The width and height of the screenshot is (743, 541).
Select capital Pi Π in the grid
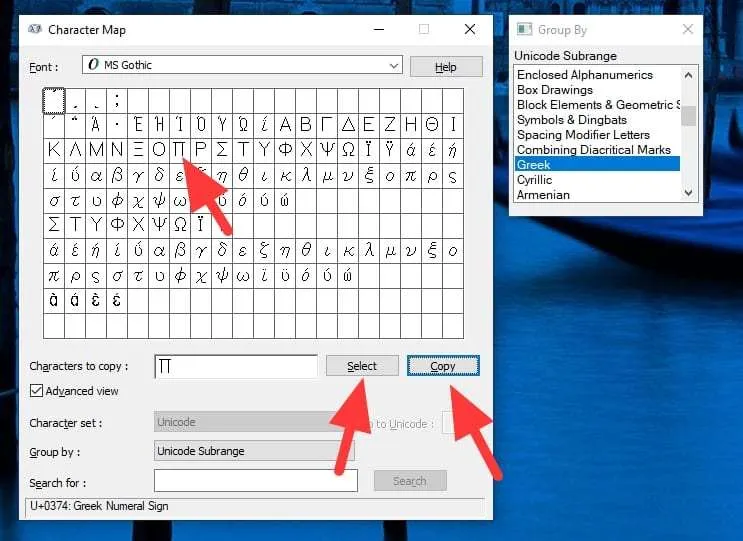[180, 150]
